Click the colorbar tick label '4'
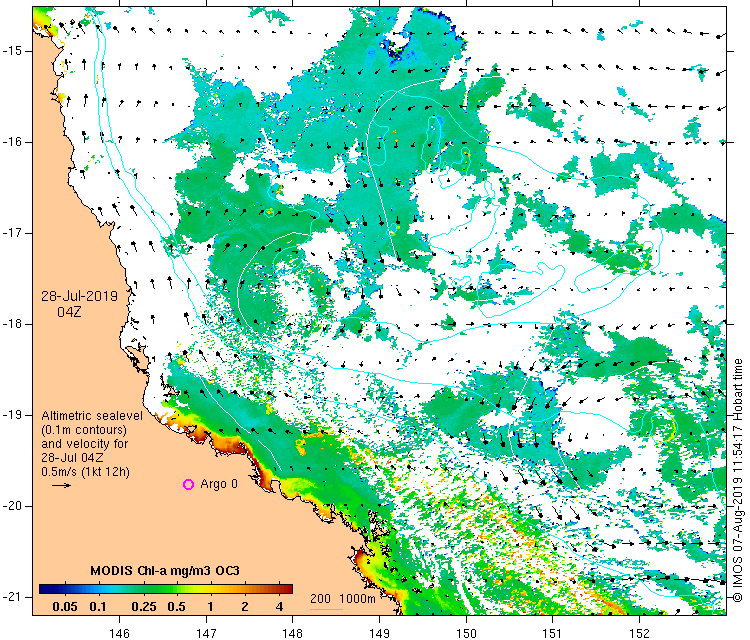The width and height of the screenshot is (750, 640). [280, 607]
